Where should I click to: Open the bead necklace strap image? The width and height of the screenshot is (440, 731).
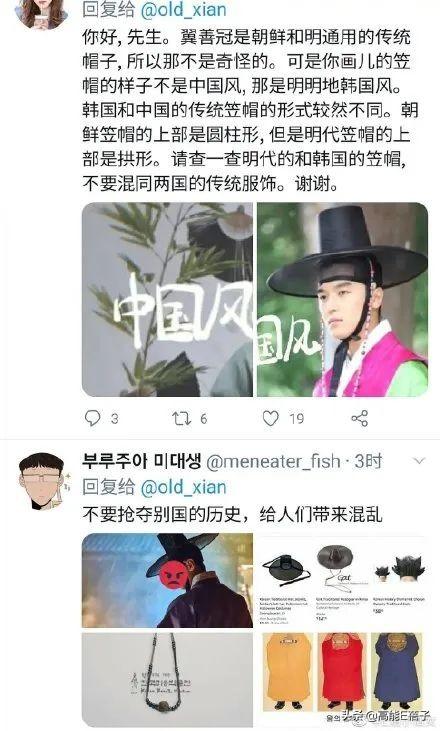pos(167,679)
